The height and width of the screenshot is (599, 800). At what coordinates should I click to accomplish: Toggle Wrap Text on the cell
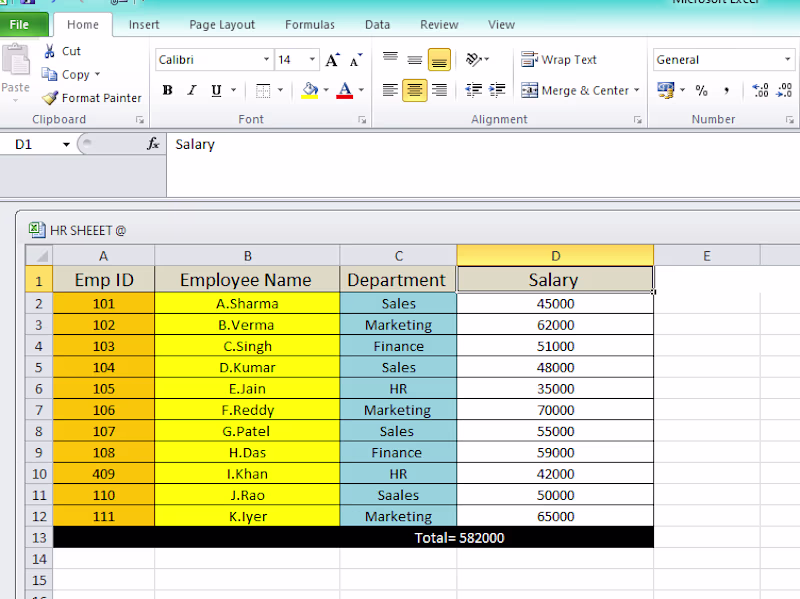(x=559, y=60)
